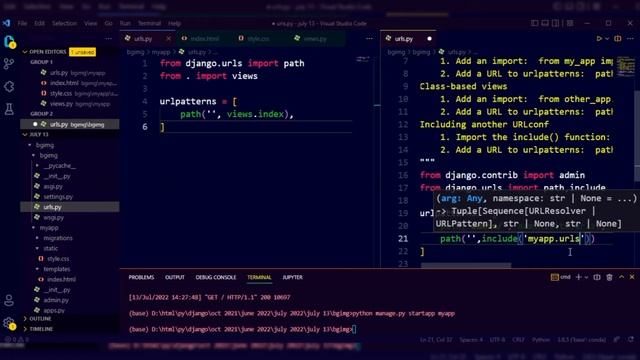The height and width of the screenshot is (360, 640).
Task: Click the CRLF line ending in status bar
Action: click(518, 340)
